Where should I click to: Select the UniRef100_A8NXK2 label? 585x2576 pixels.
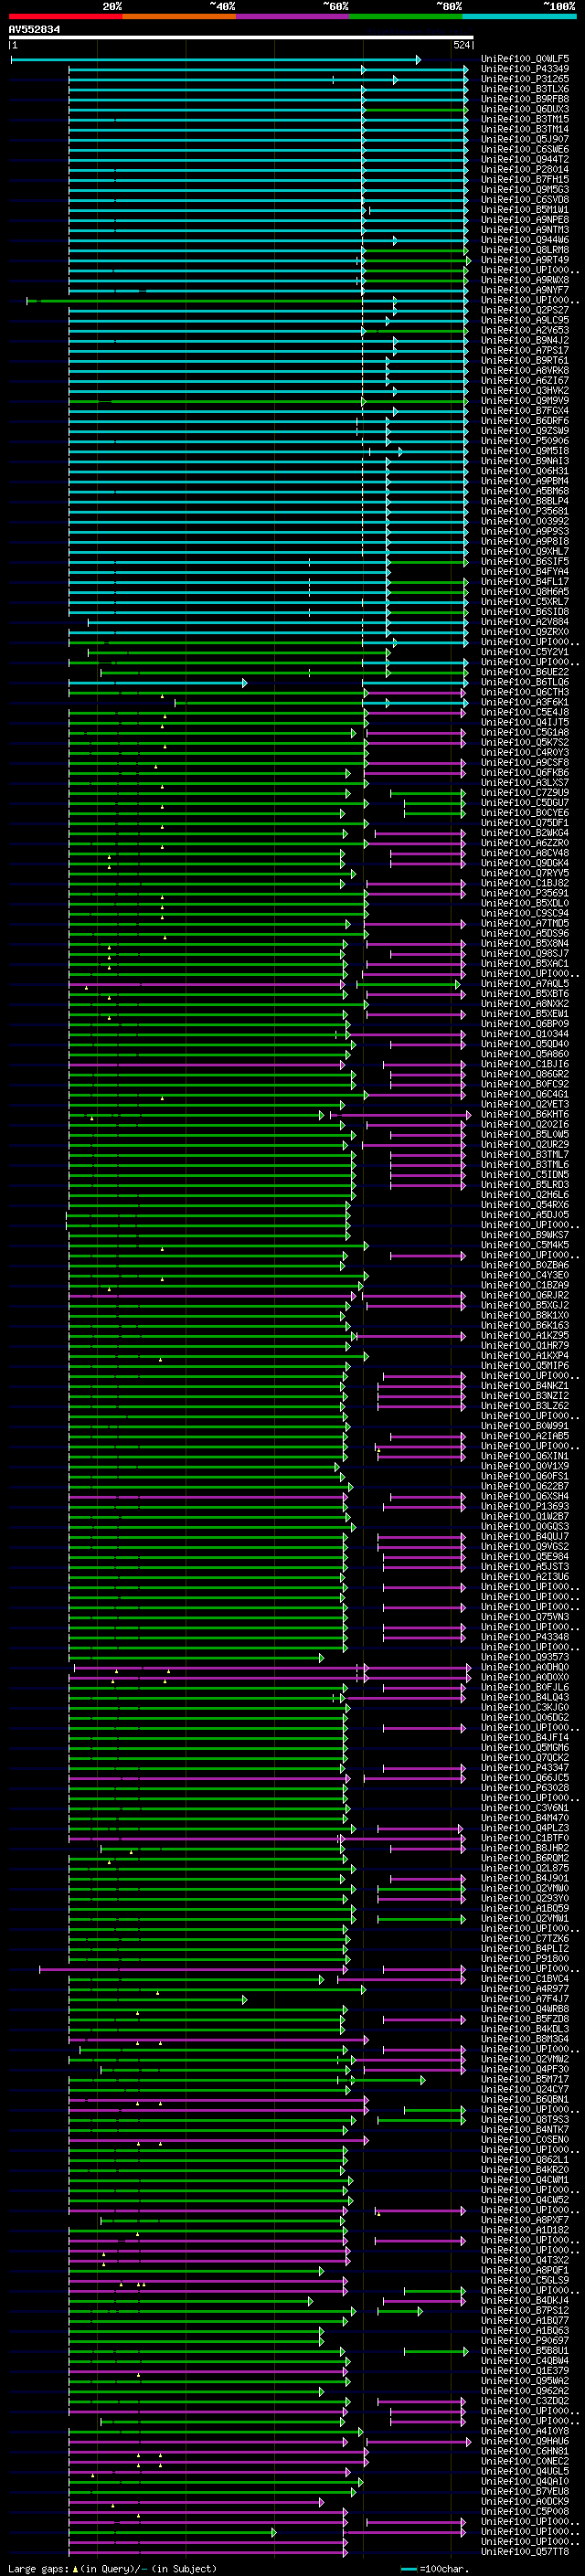pyautogui.click(x=525, y=1004)
